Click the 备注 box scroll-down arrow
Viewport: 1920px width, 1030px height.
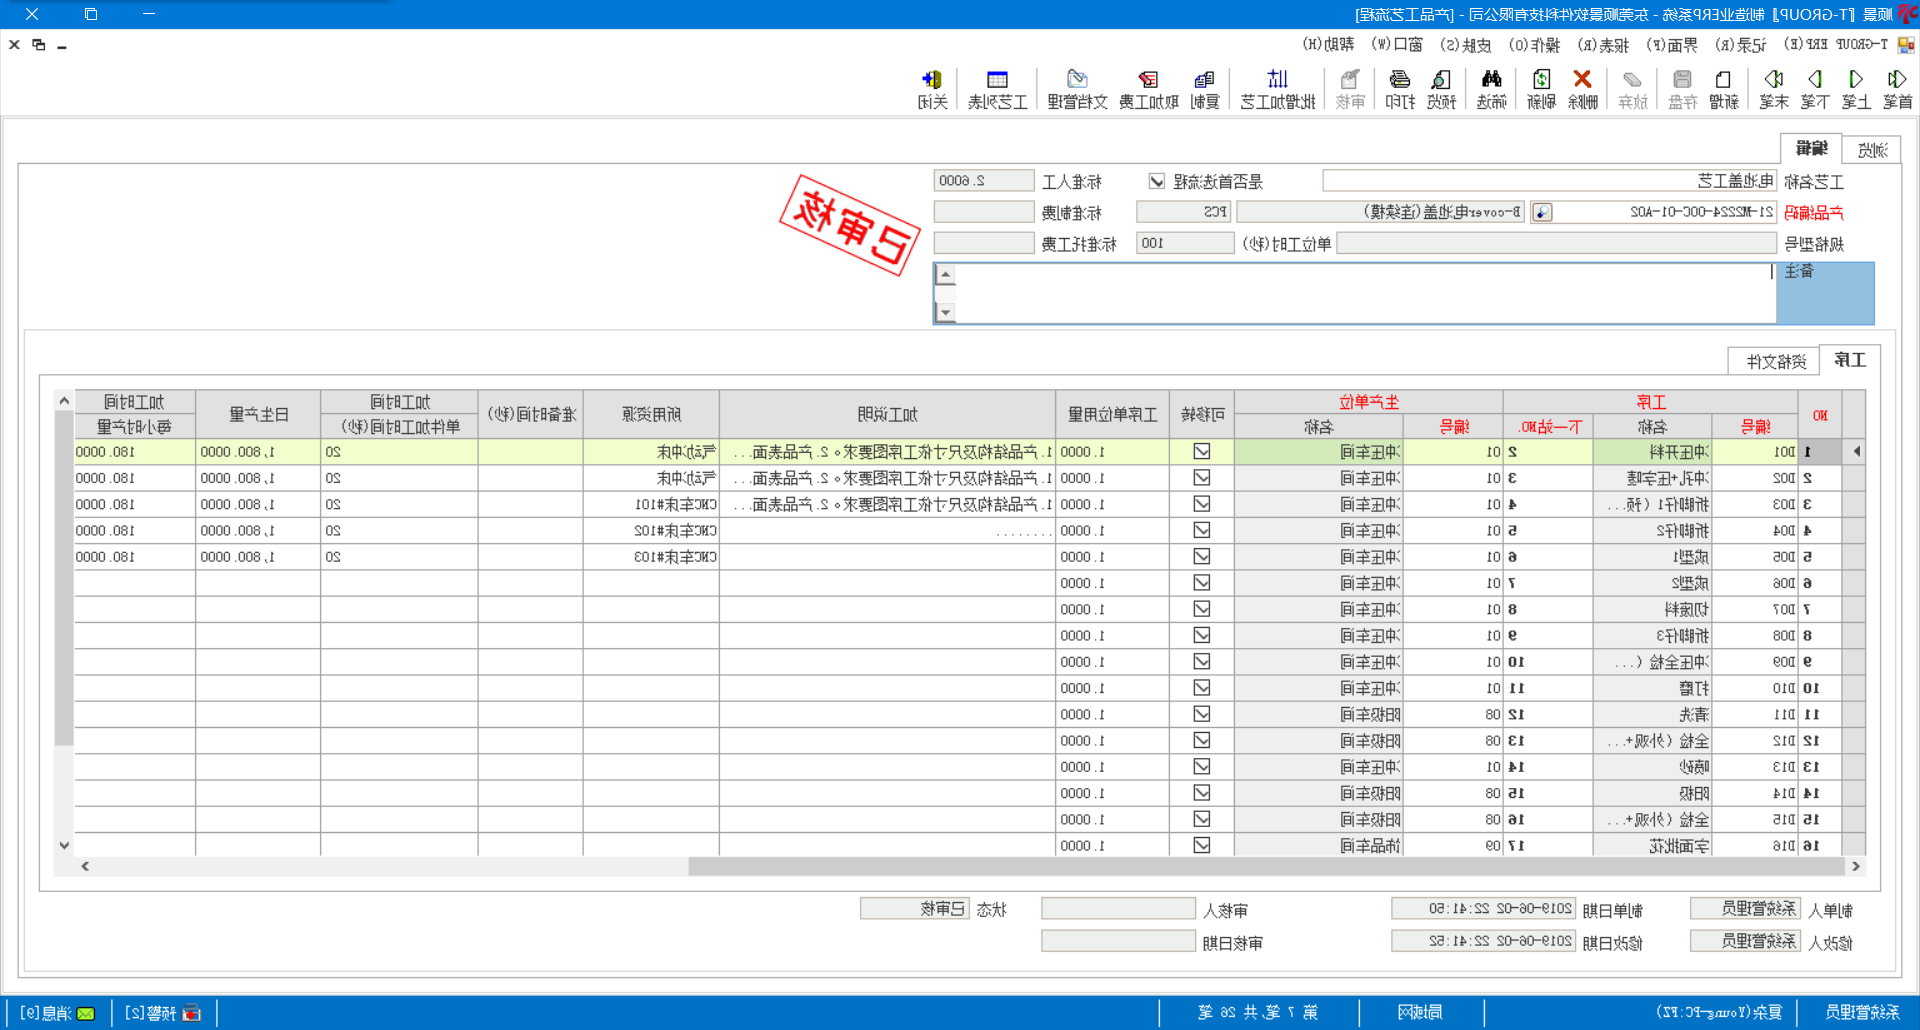[946, 313]
